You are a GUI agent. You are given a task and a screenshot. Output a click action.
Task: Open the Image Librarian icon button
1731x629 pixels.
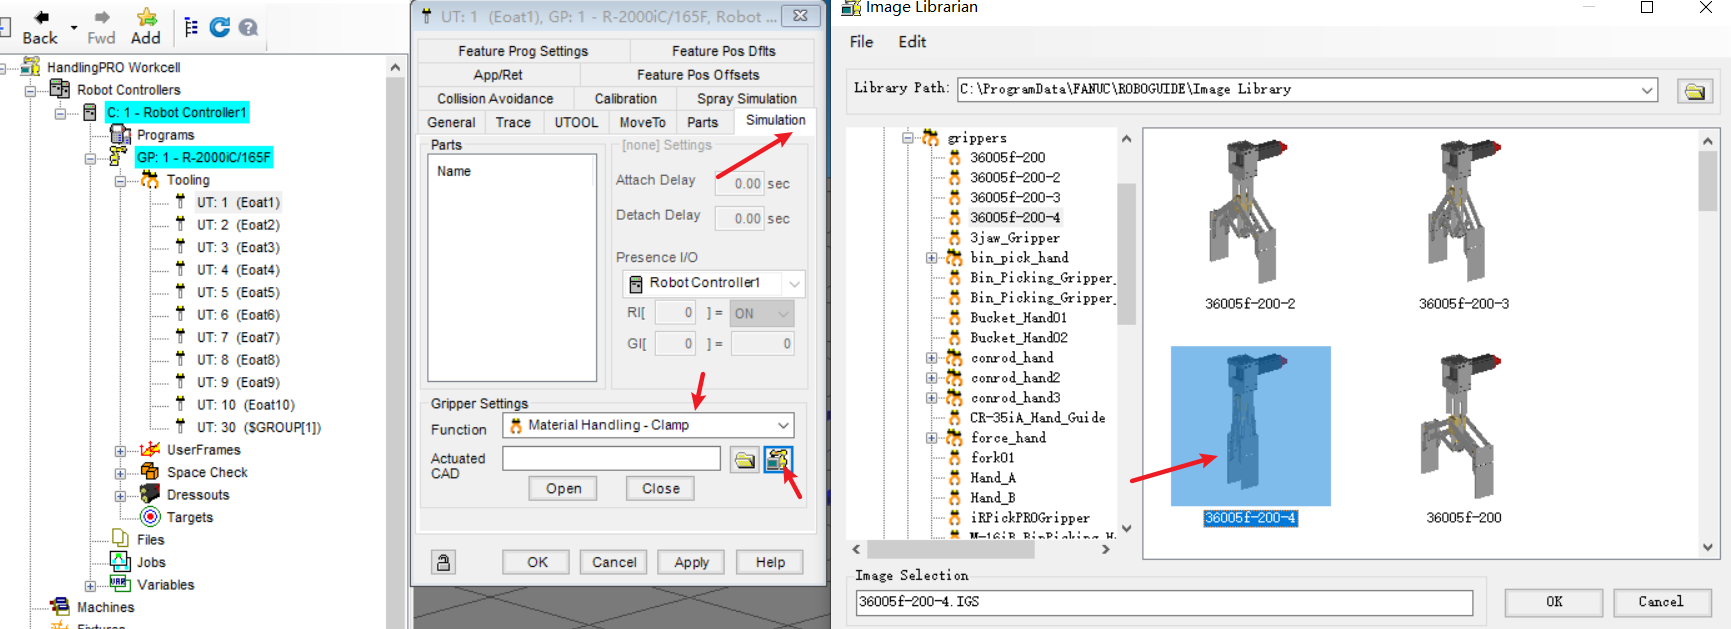(x=778, y=460)
